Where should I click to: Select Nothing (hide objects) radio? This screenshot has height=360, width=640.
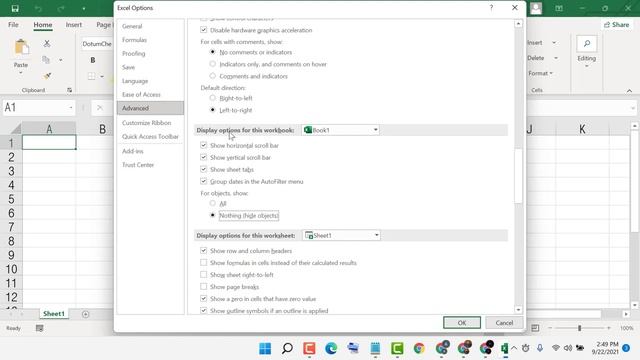tap(213, 215)
